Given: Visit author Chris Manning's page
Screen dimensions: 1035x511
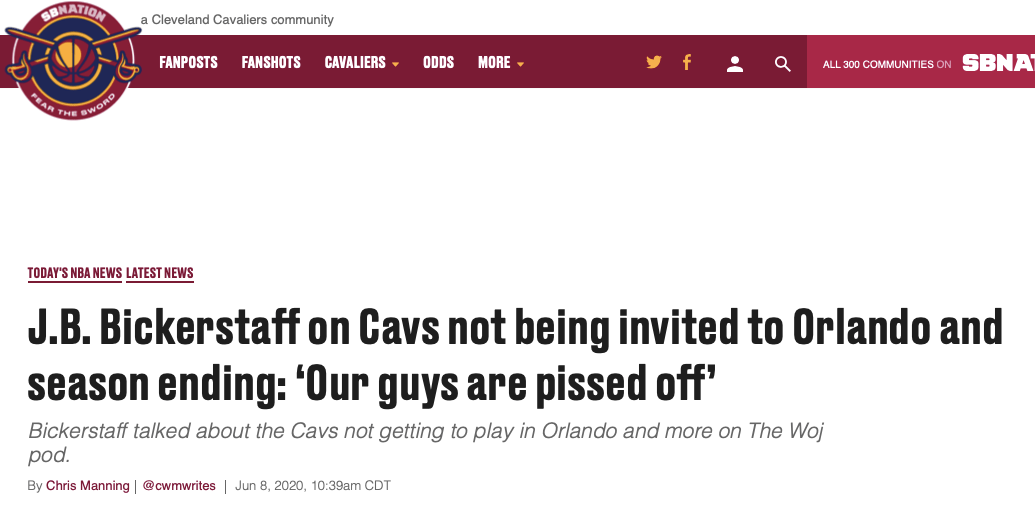Looking at the screenshot, I should (88, 486).
